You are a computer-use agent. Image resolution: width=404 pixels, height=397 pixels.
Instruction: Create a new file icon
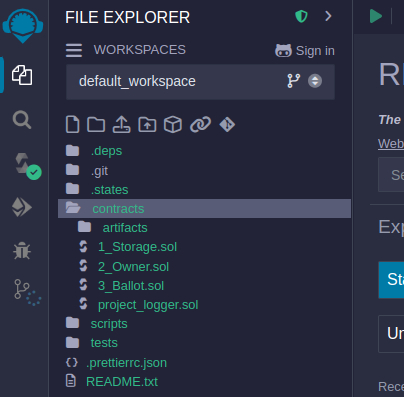point(73,125)
